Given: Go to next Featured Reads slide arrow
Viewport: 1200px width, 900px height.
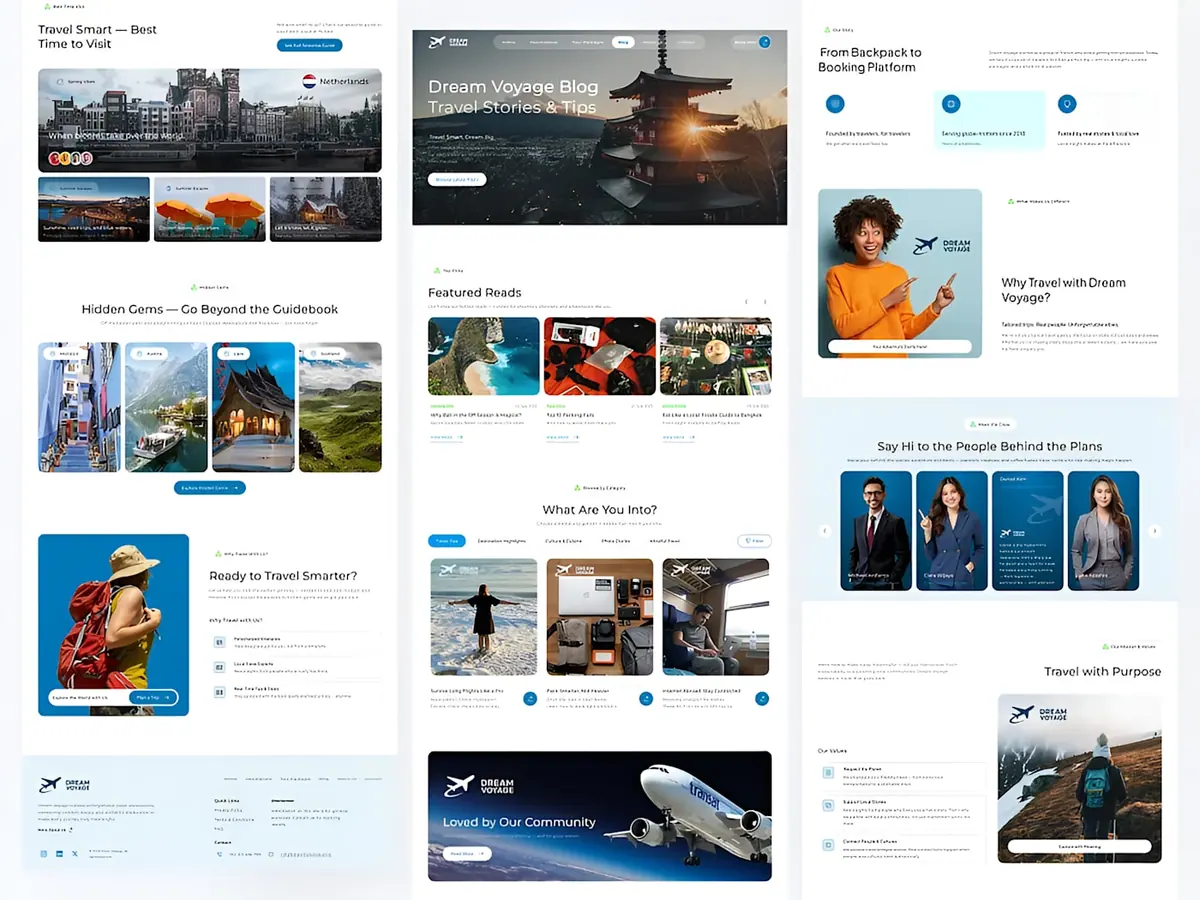Looking at the screenshot, I should (765, 301).
